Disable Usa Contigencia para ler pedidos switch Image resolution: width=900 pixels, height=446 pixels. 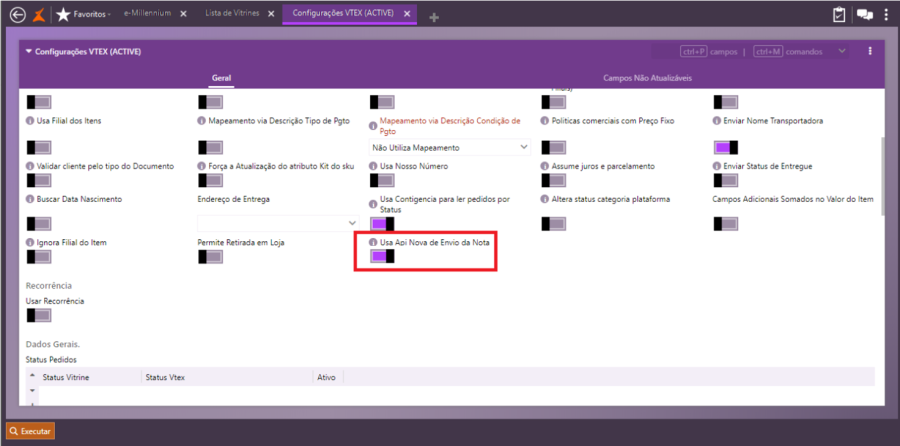click(382, 224)
